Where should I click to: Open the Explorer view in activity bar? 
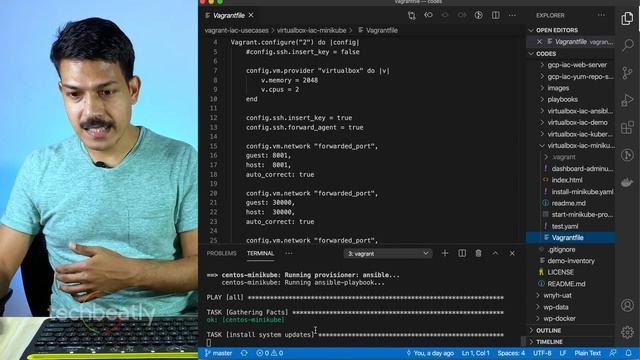pyautogui.click(x=627, y=18)
